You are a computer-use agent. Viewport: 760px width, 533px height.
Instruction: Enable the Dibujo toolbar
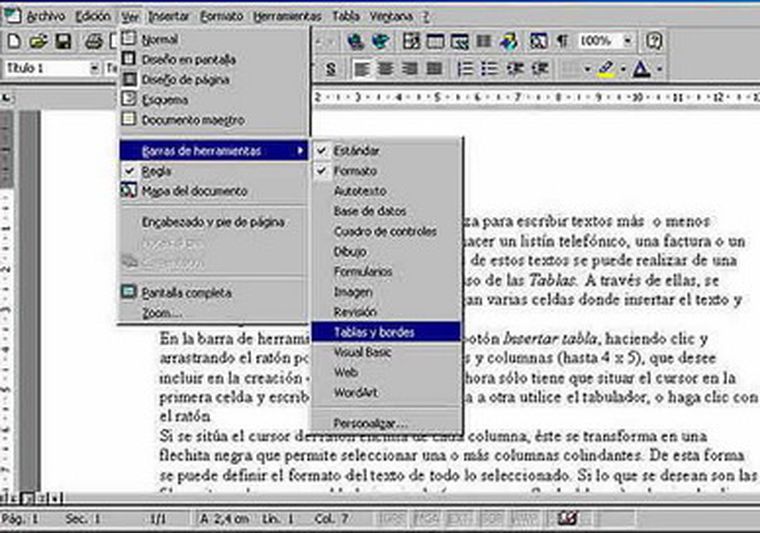click(x=386, y=251)
